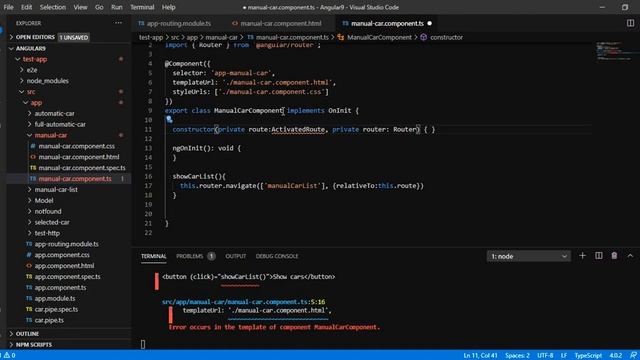Collapse the src folder

click(31, 92)
